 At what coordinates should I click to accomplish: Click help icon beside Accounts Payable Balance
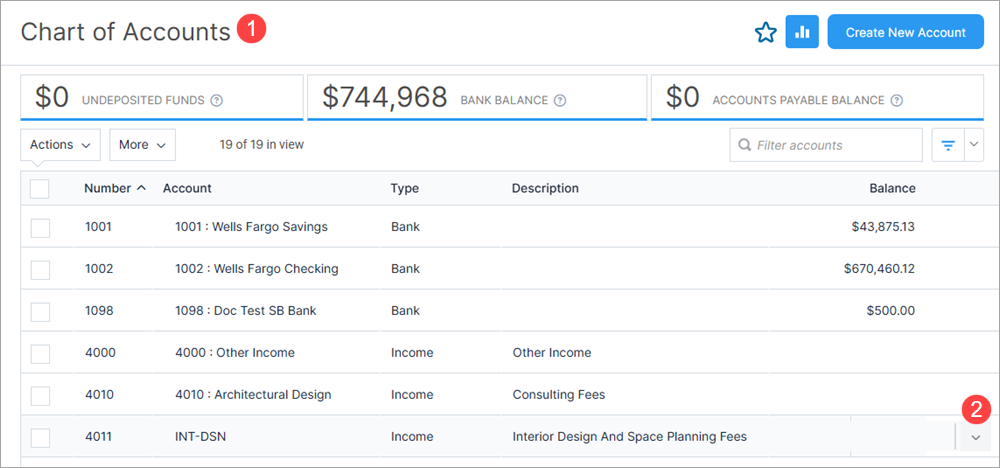pos(897,100)
